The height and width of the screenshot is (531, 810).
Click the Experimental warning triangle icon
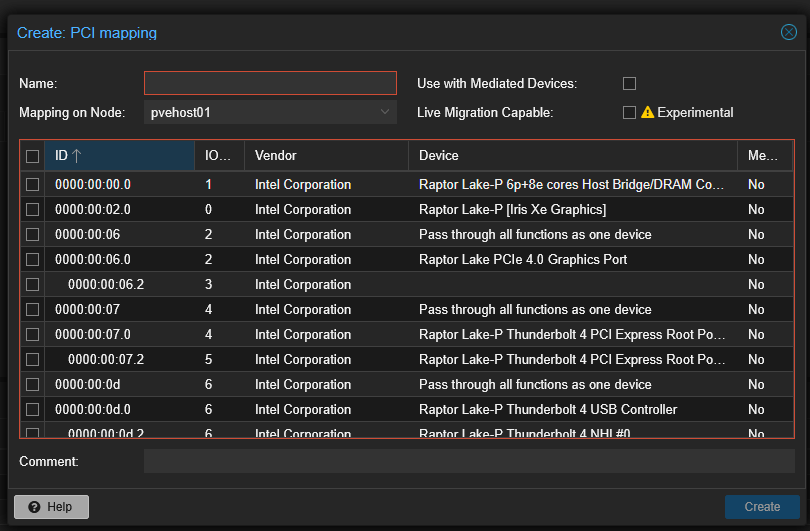pyautogui.click(x=647, y=112)
